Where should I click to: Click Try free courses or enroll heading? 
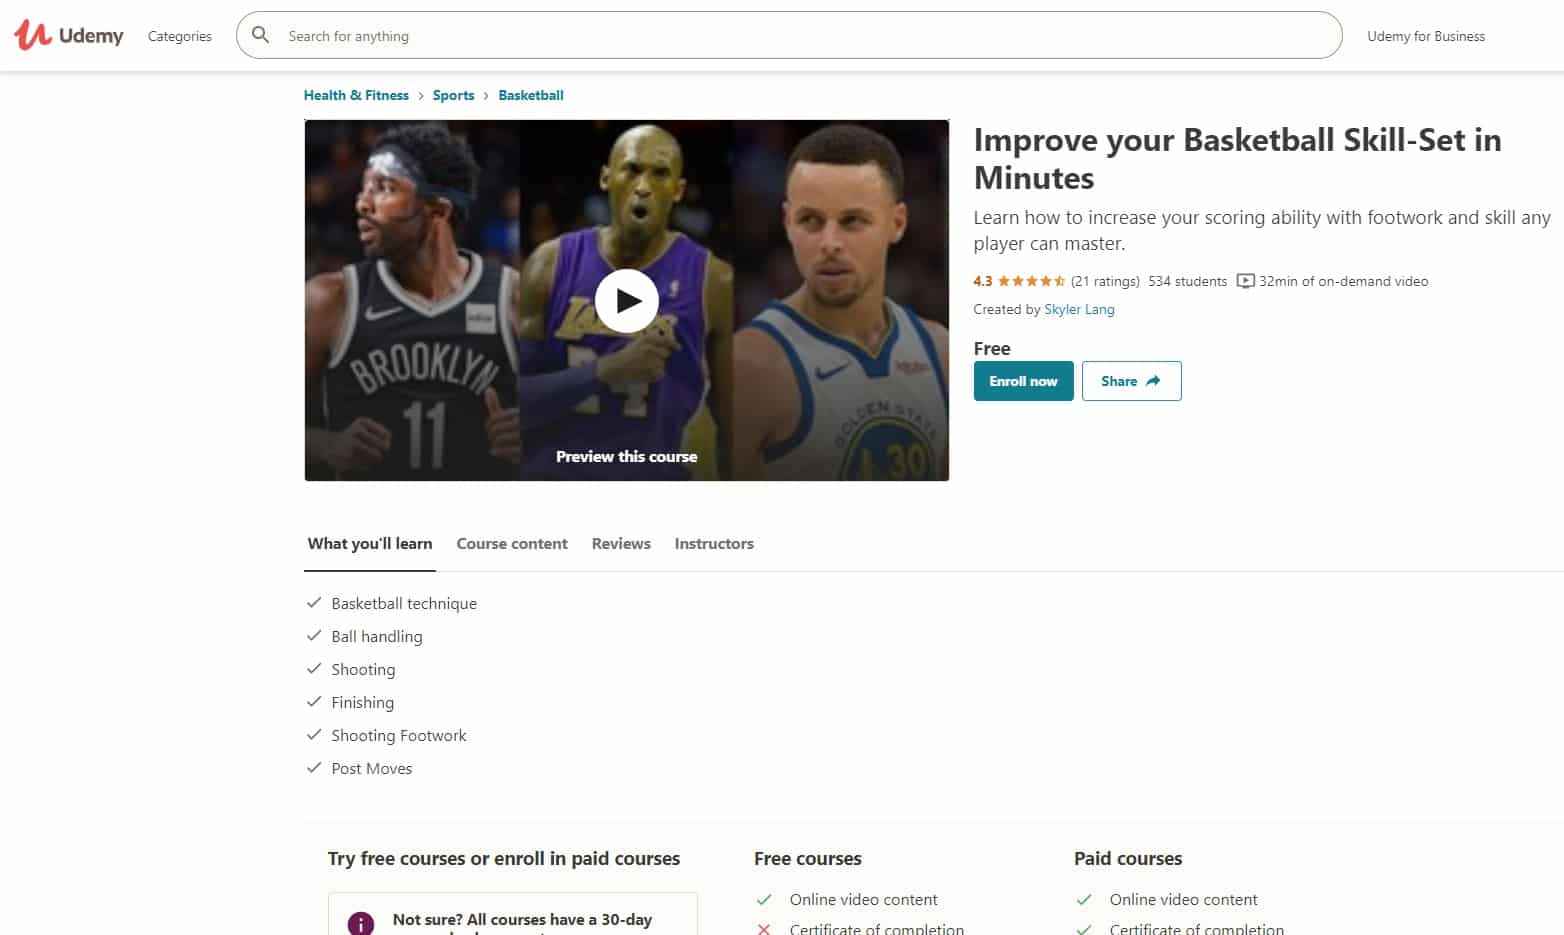click(504, 858)
